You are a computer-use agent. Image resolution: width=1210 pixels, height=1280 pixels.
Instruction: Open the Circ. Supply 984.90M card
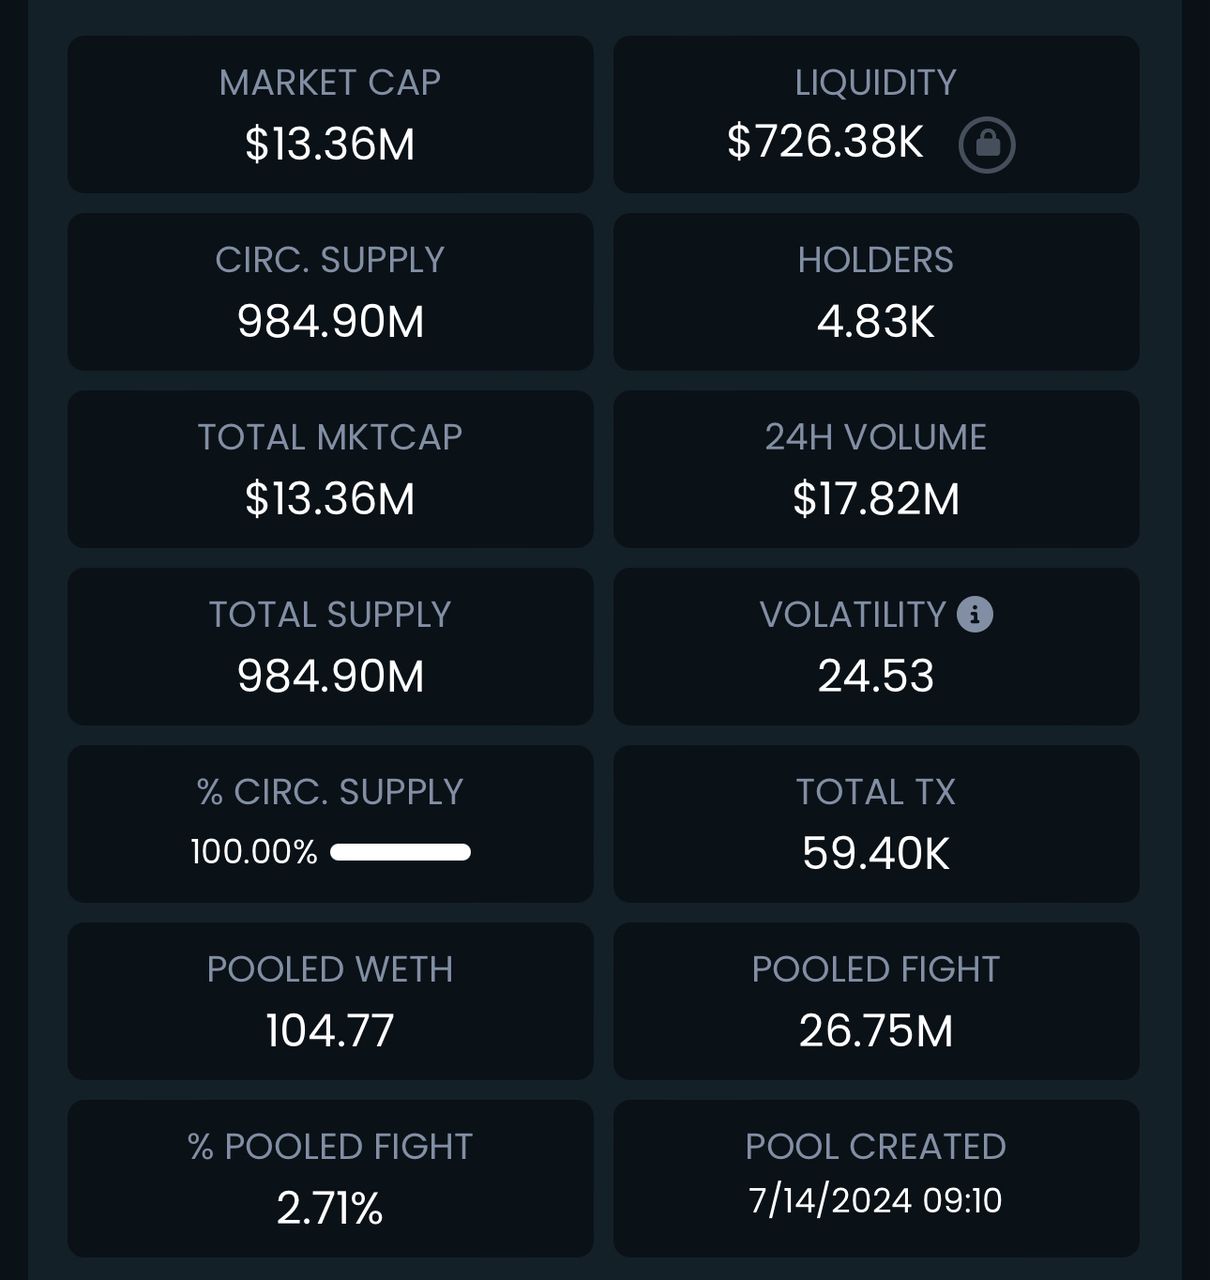(x=330, y=292)
